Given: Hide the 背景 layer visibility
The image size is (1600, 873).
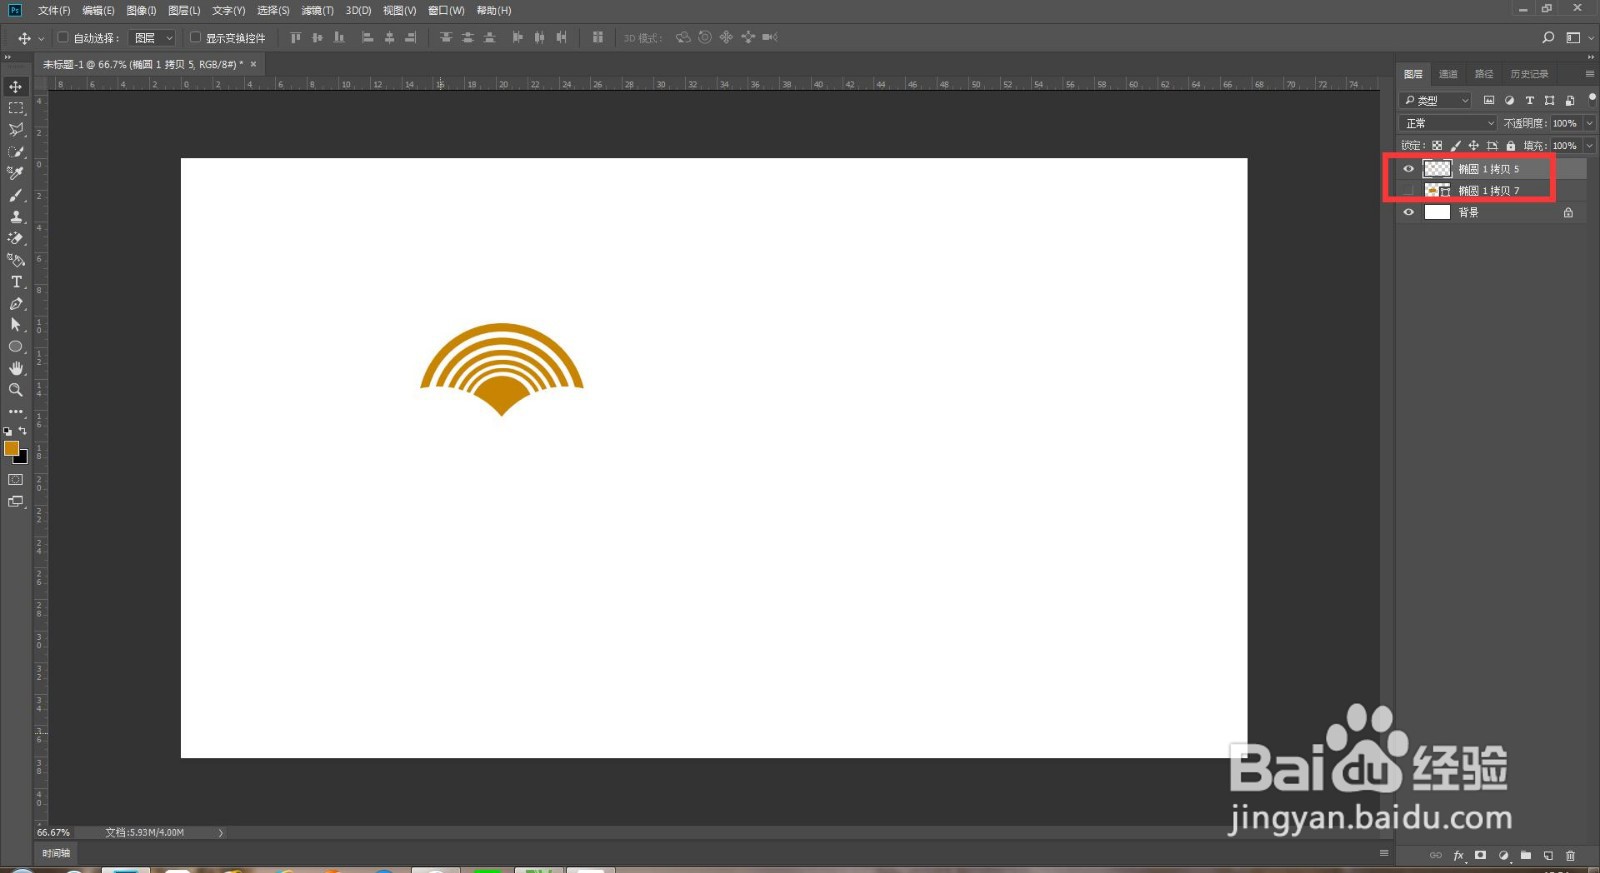Looking at the screenshot, I should 1409,212.
